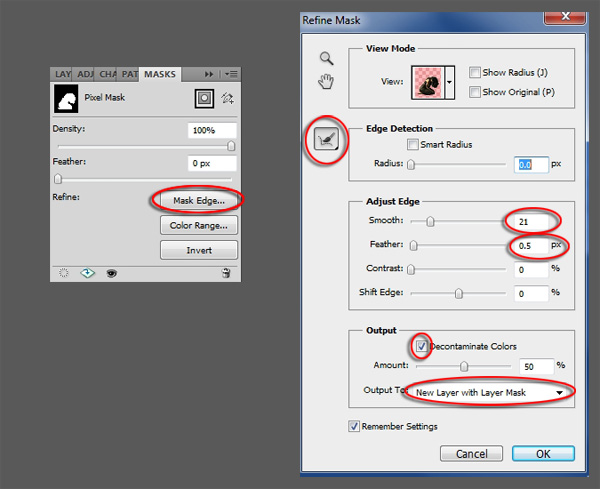This screenshot has height=489, width=600.
Task: Switch to the Masks tab
Action: pos(159,74)
